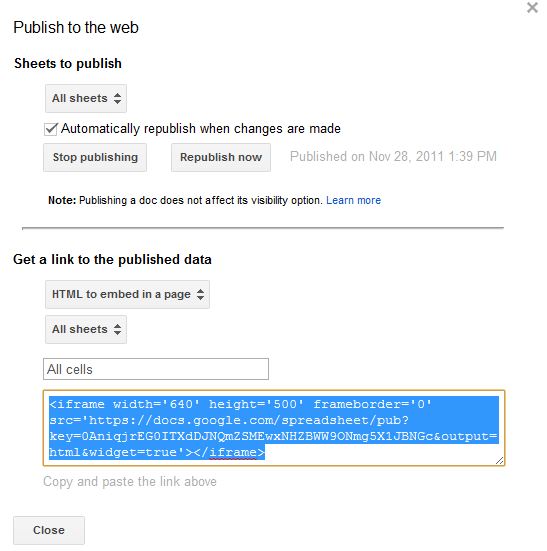Click the Close button at the bottom
Viewport: 547px width, 551px height.
pos(49,530)
